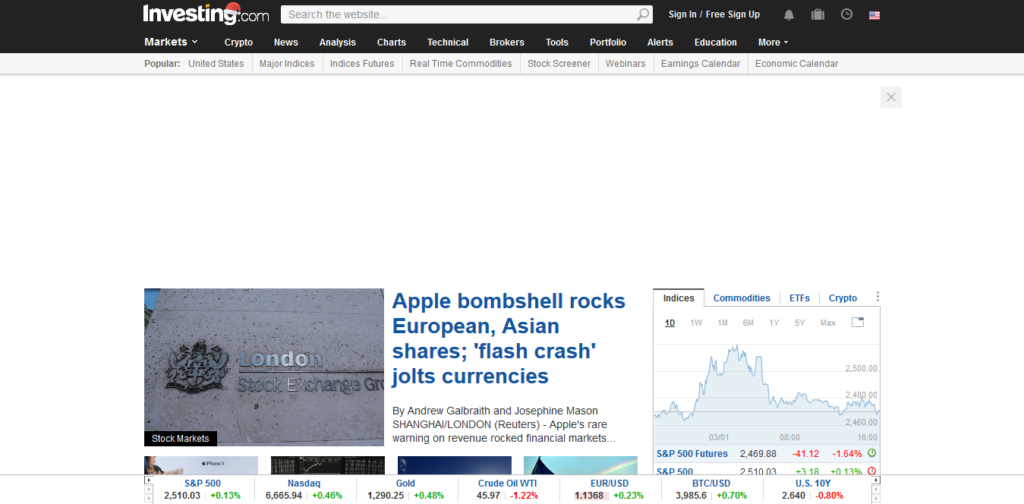The image size is (1024, 504).
Task: Select the Indices tab
Action: (x=679, y=298)
